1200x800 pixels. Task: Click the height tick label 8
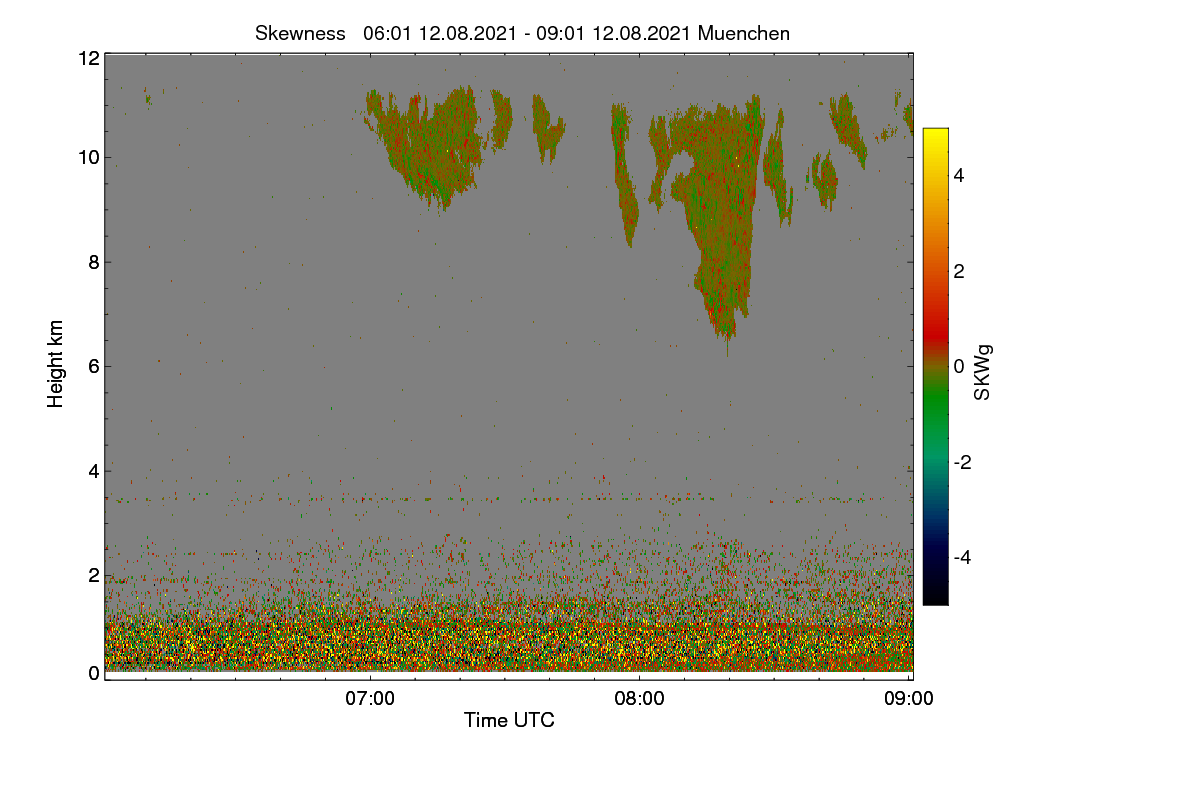94,262
